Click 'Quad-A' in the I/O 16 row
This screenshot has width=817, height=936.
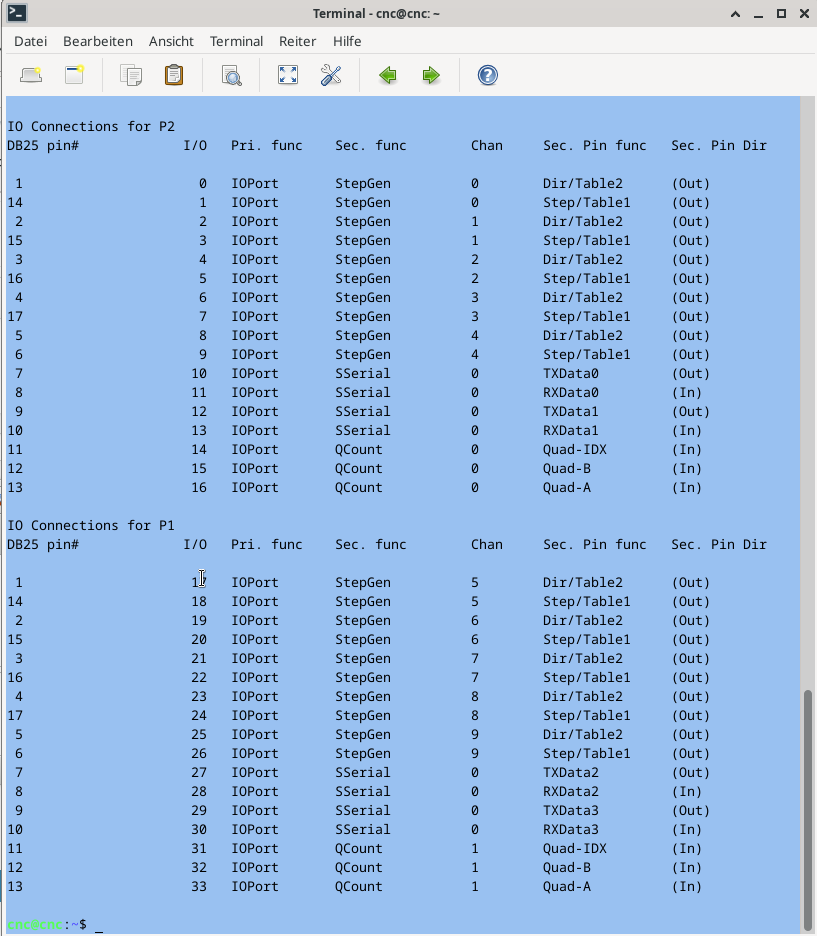566,488
